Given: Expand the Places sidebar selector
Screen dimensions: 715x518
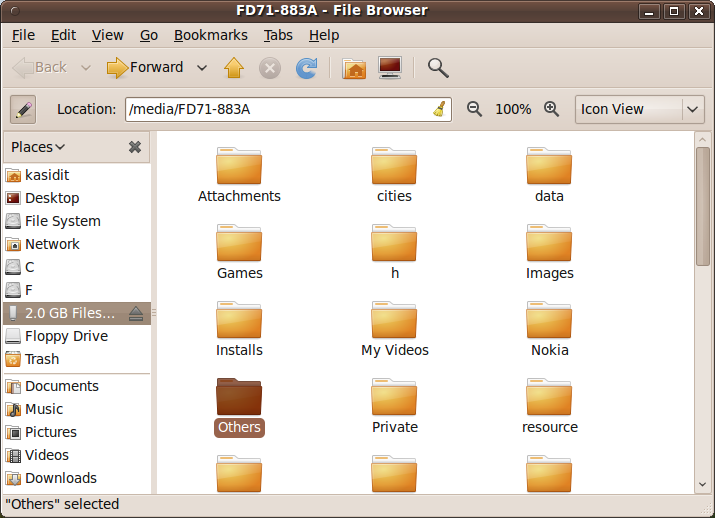Looking at the screenshot, I should coord(38,147).
